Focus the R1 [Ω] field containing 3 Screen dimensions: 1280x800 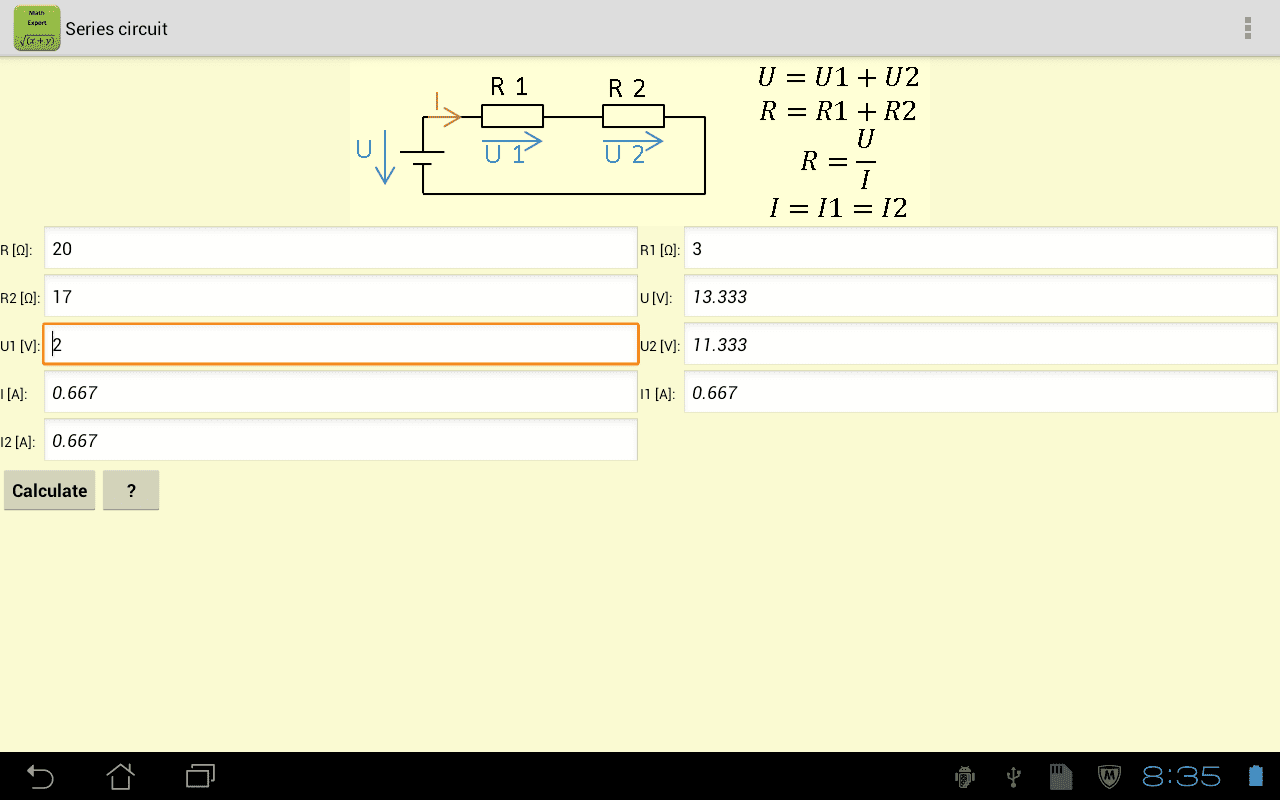click(981, 248)
